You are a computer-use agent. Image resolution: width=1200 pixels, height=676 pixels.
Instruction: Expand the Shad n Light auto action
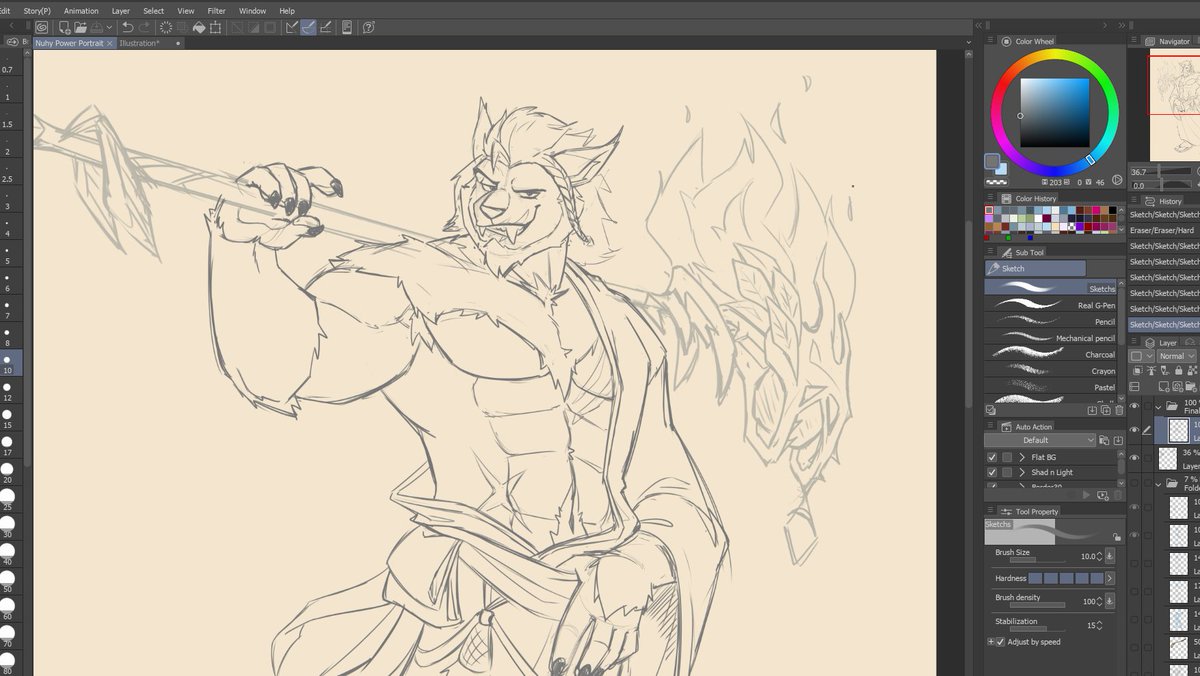(1022, 472)
